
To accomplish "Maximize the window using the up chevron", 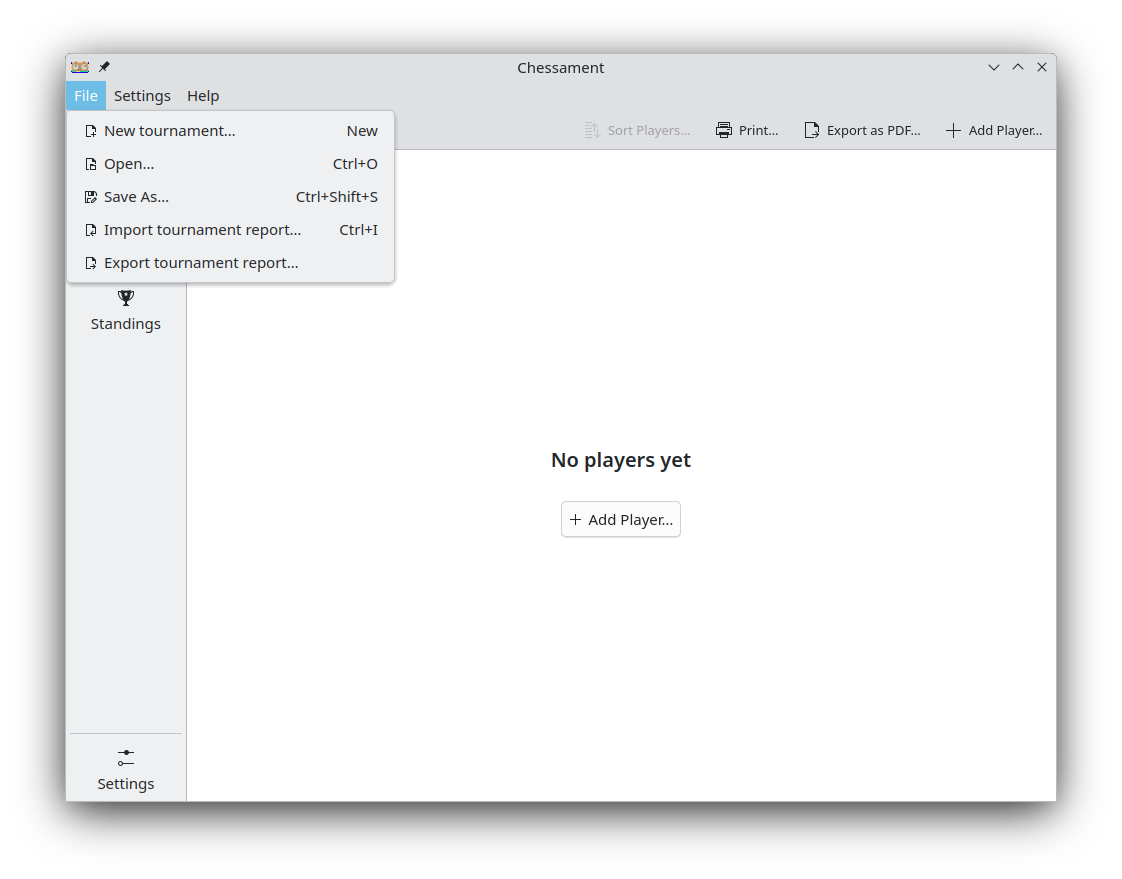I will pyautogui.click(x=1018, y=67).
